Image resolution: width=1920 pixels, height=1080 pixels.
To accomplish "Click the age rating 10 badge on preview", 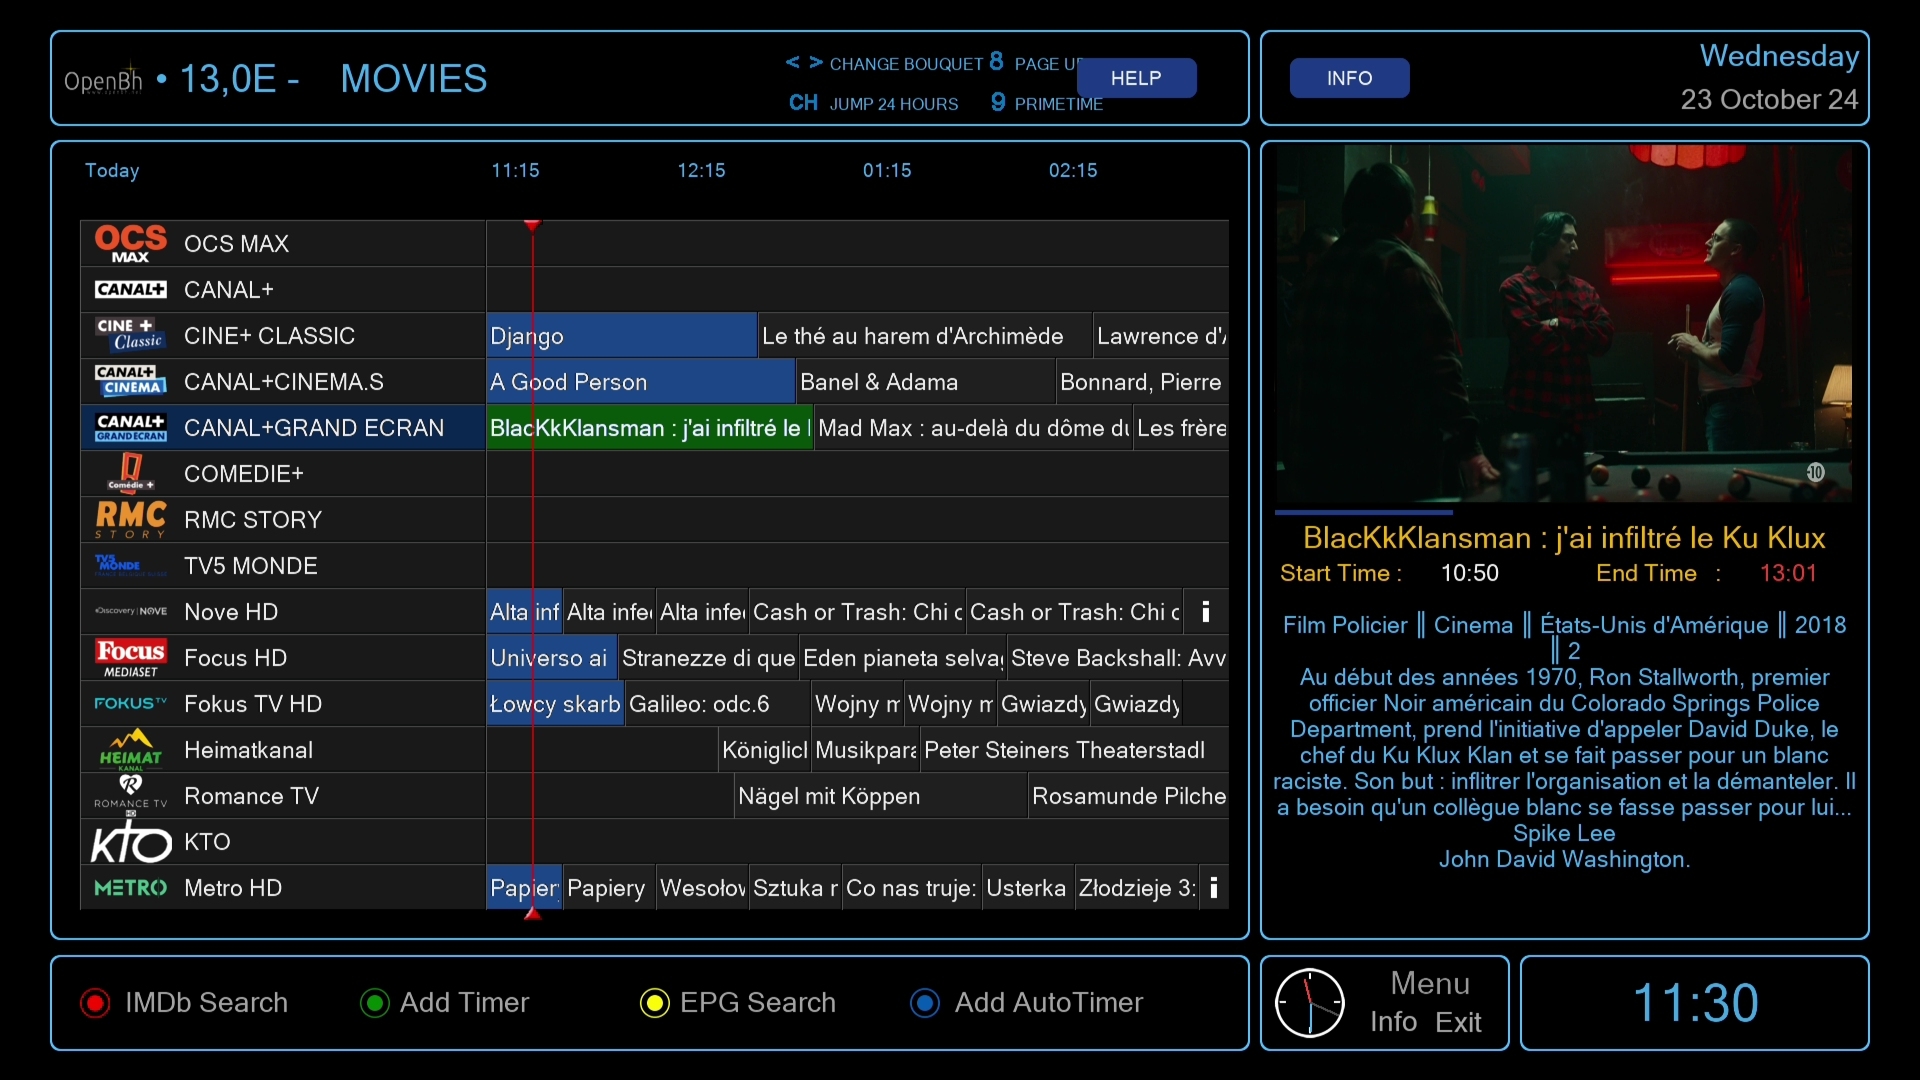I will click(x=1816, y=472).
